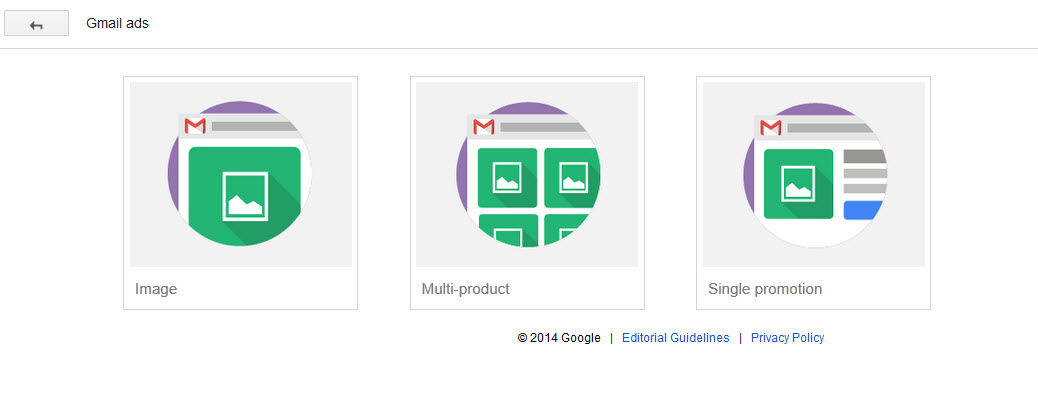Click the "Image" label text
This screenshot has height=410, width=1038.
(x=156, y=289)
